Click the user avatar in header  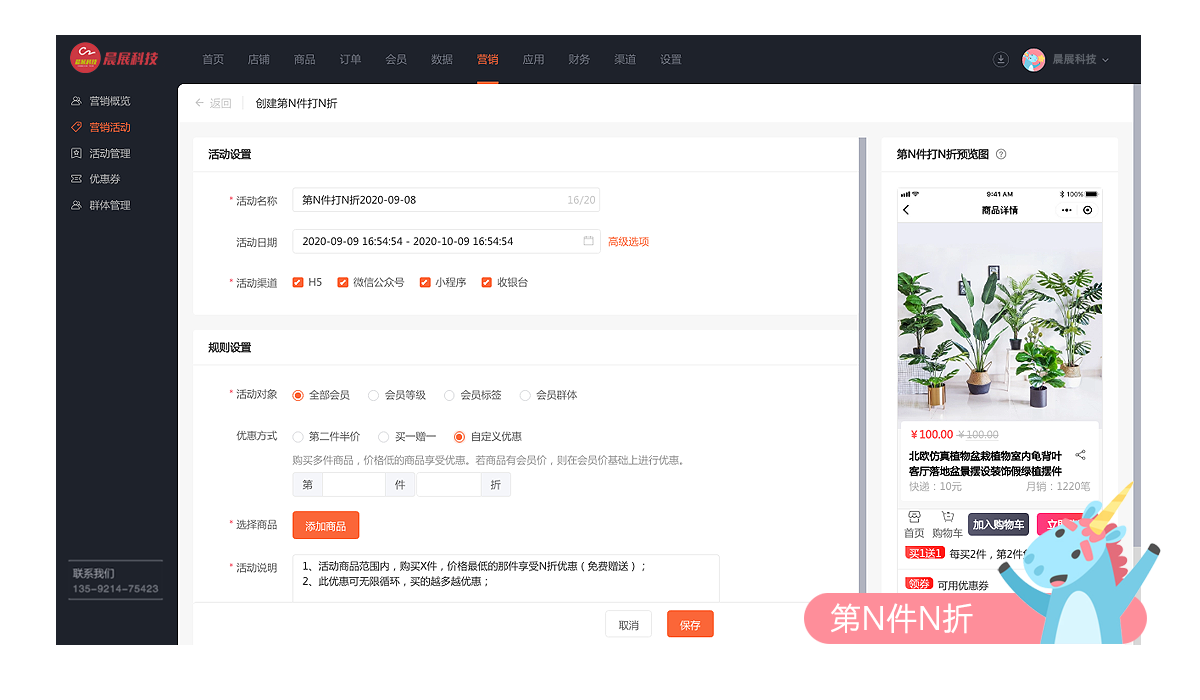1033,59
